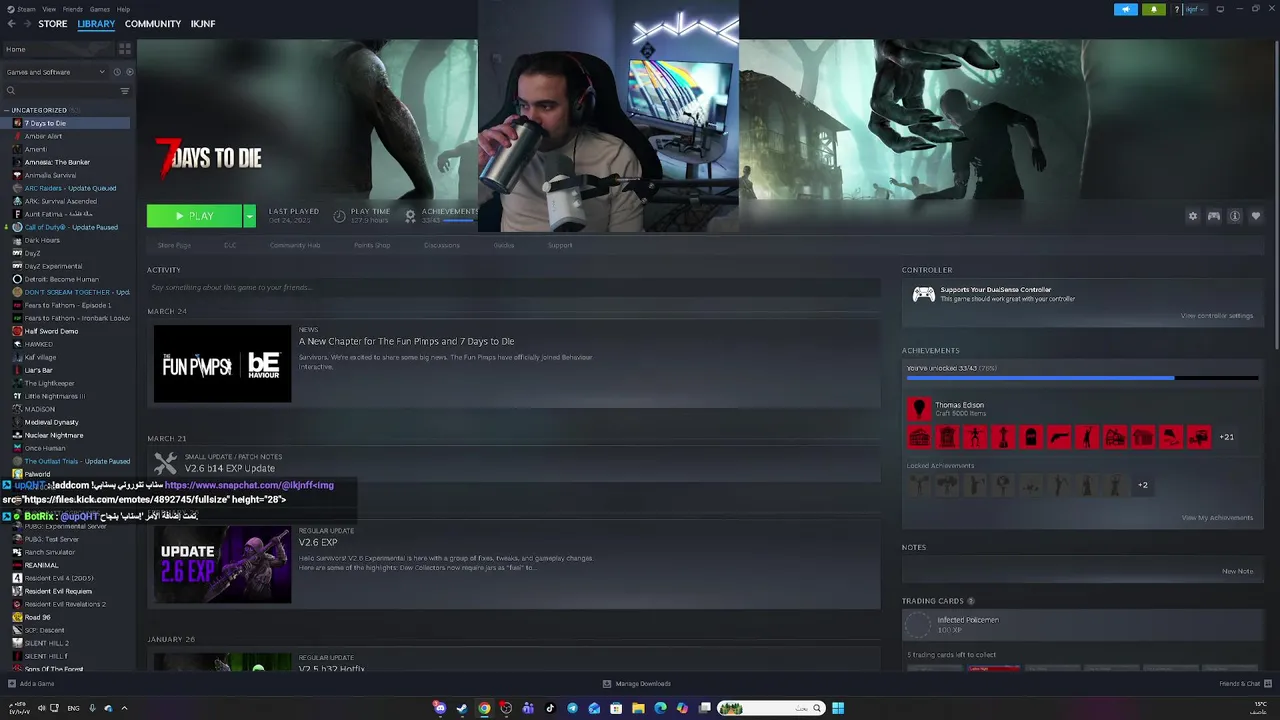
Task: Open the help question mark icon
Action: (1176, 9)
